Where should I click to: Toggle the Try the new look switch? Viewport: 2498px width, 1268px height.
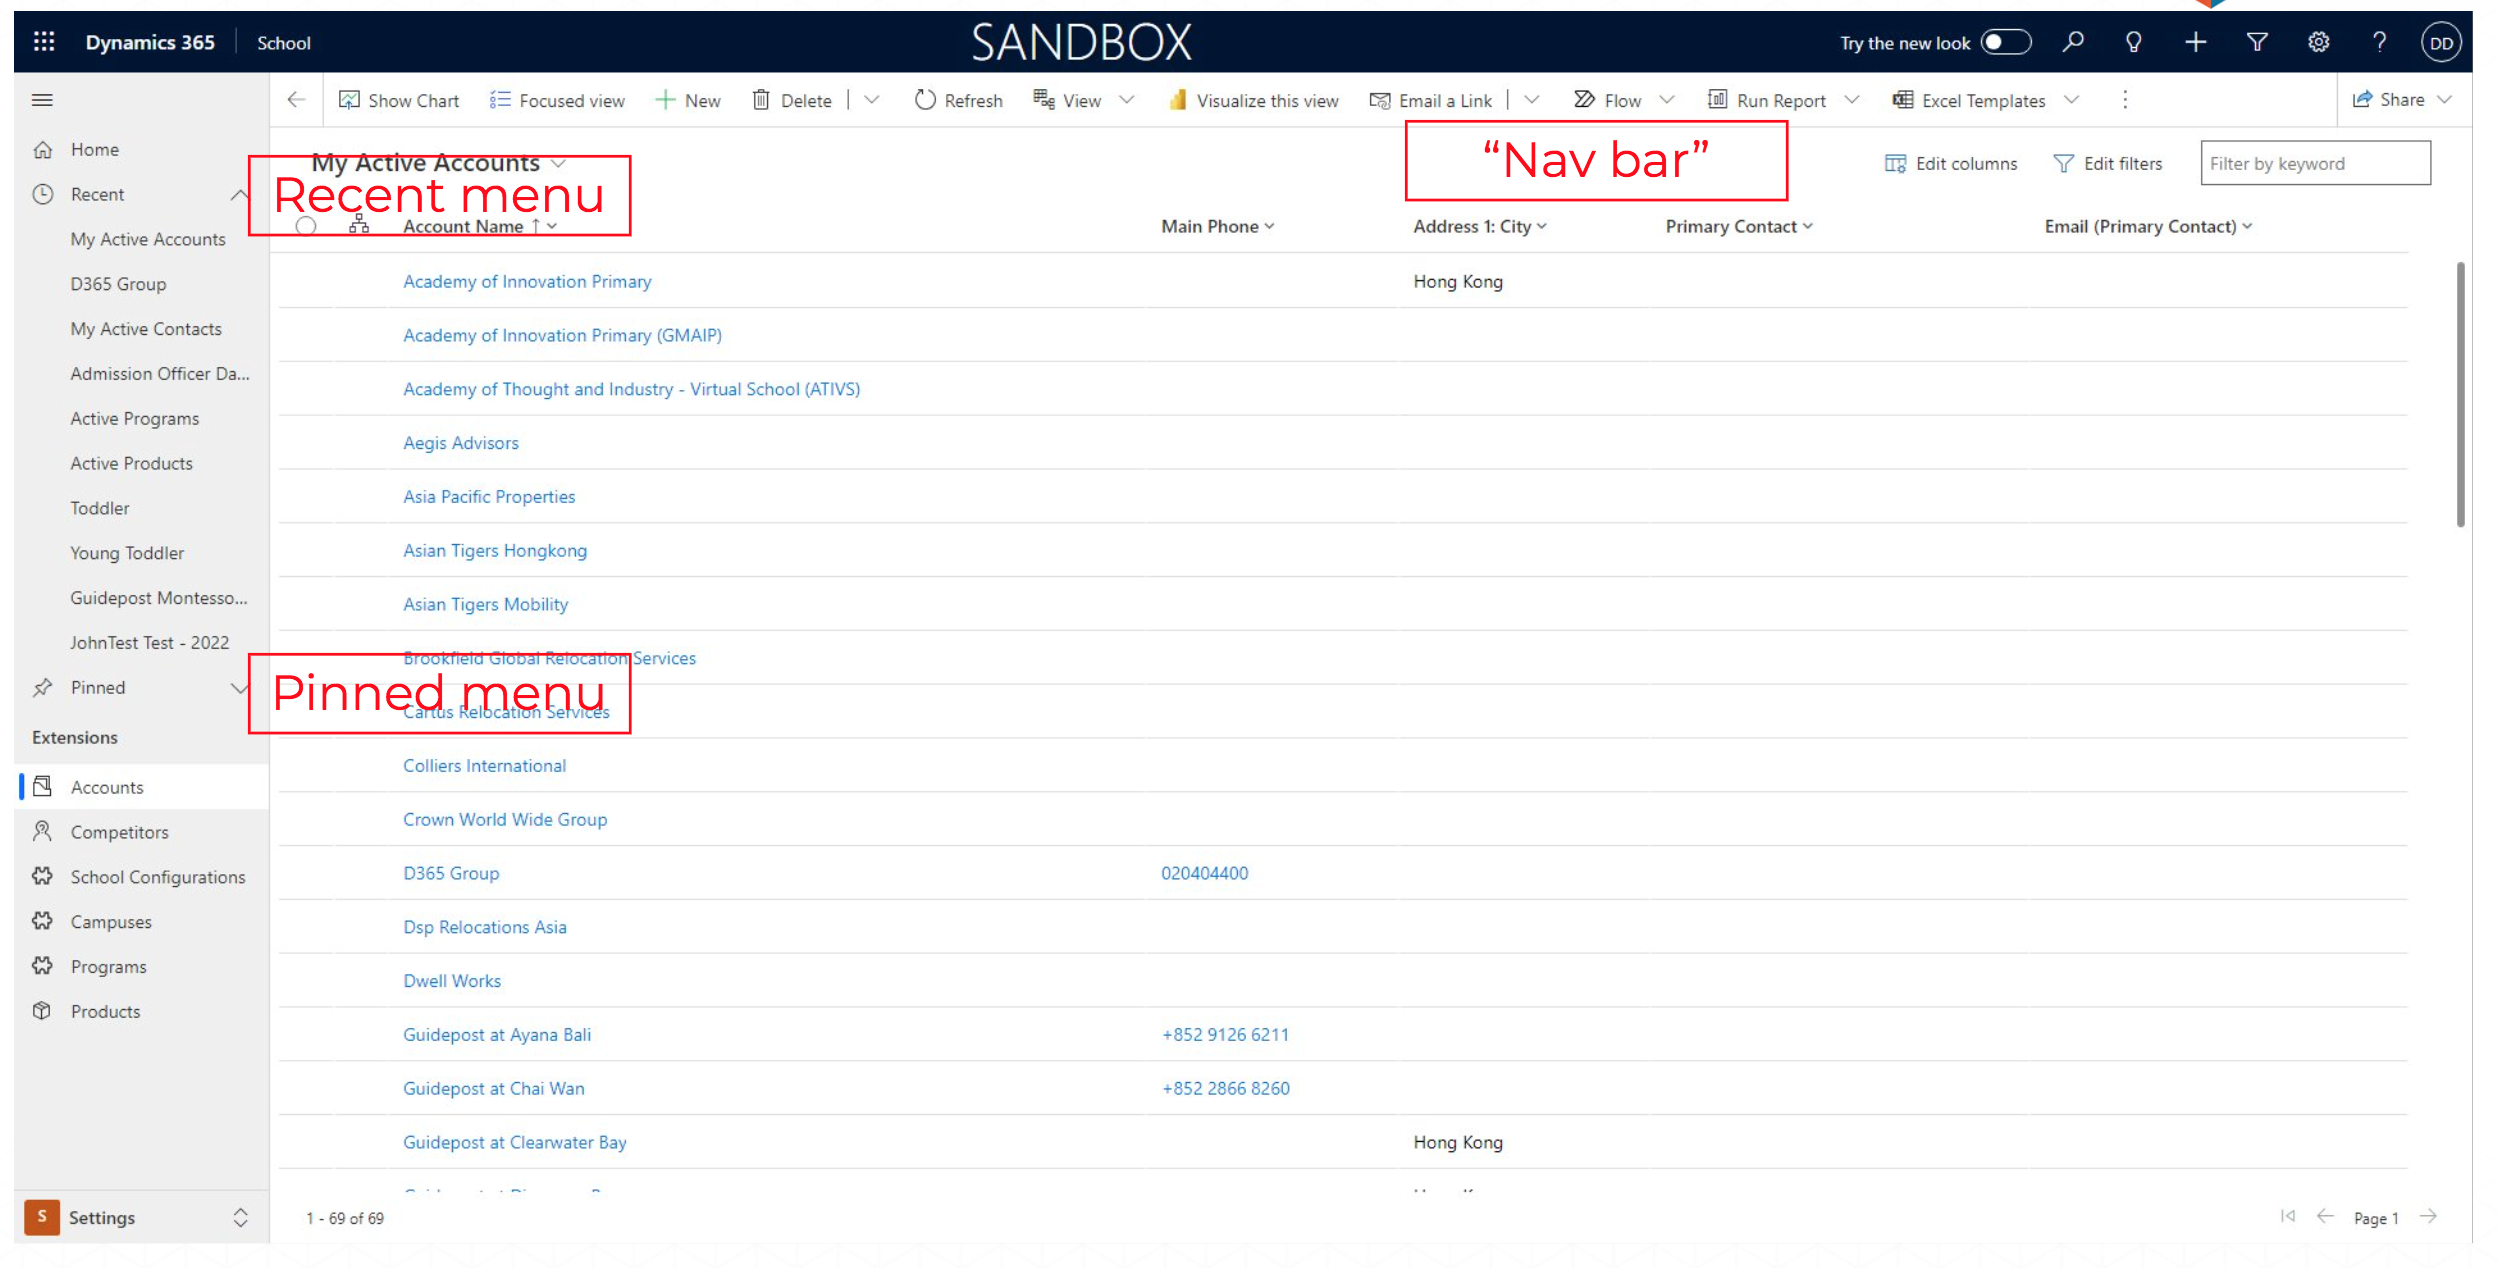point(2005,42)
